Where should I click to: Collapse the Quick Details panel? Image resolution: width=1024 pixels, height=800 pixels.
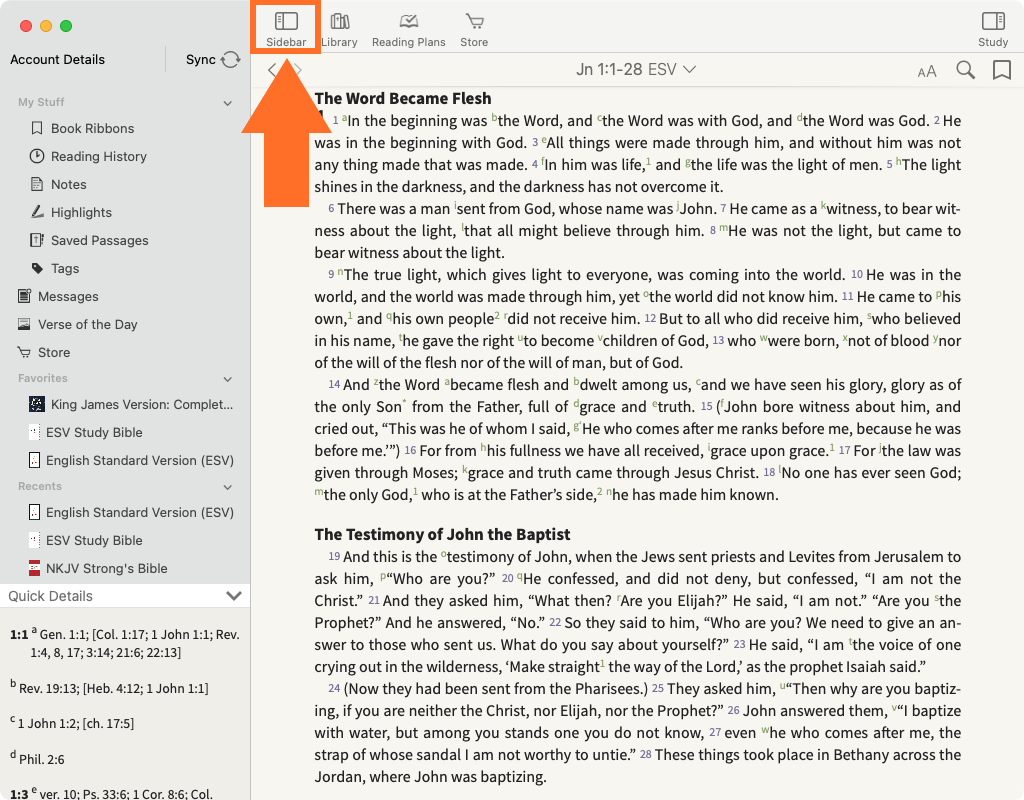point(234,596)
